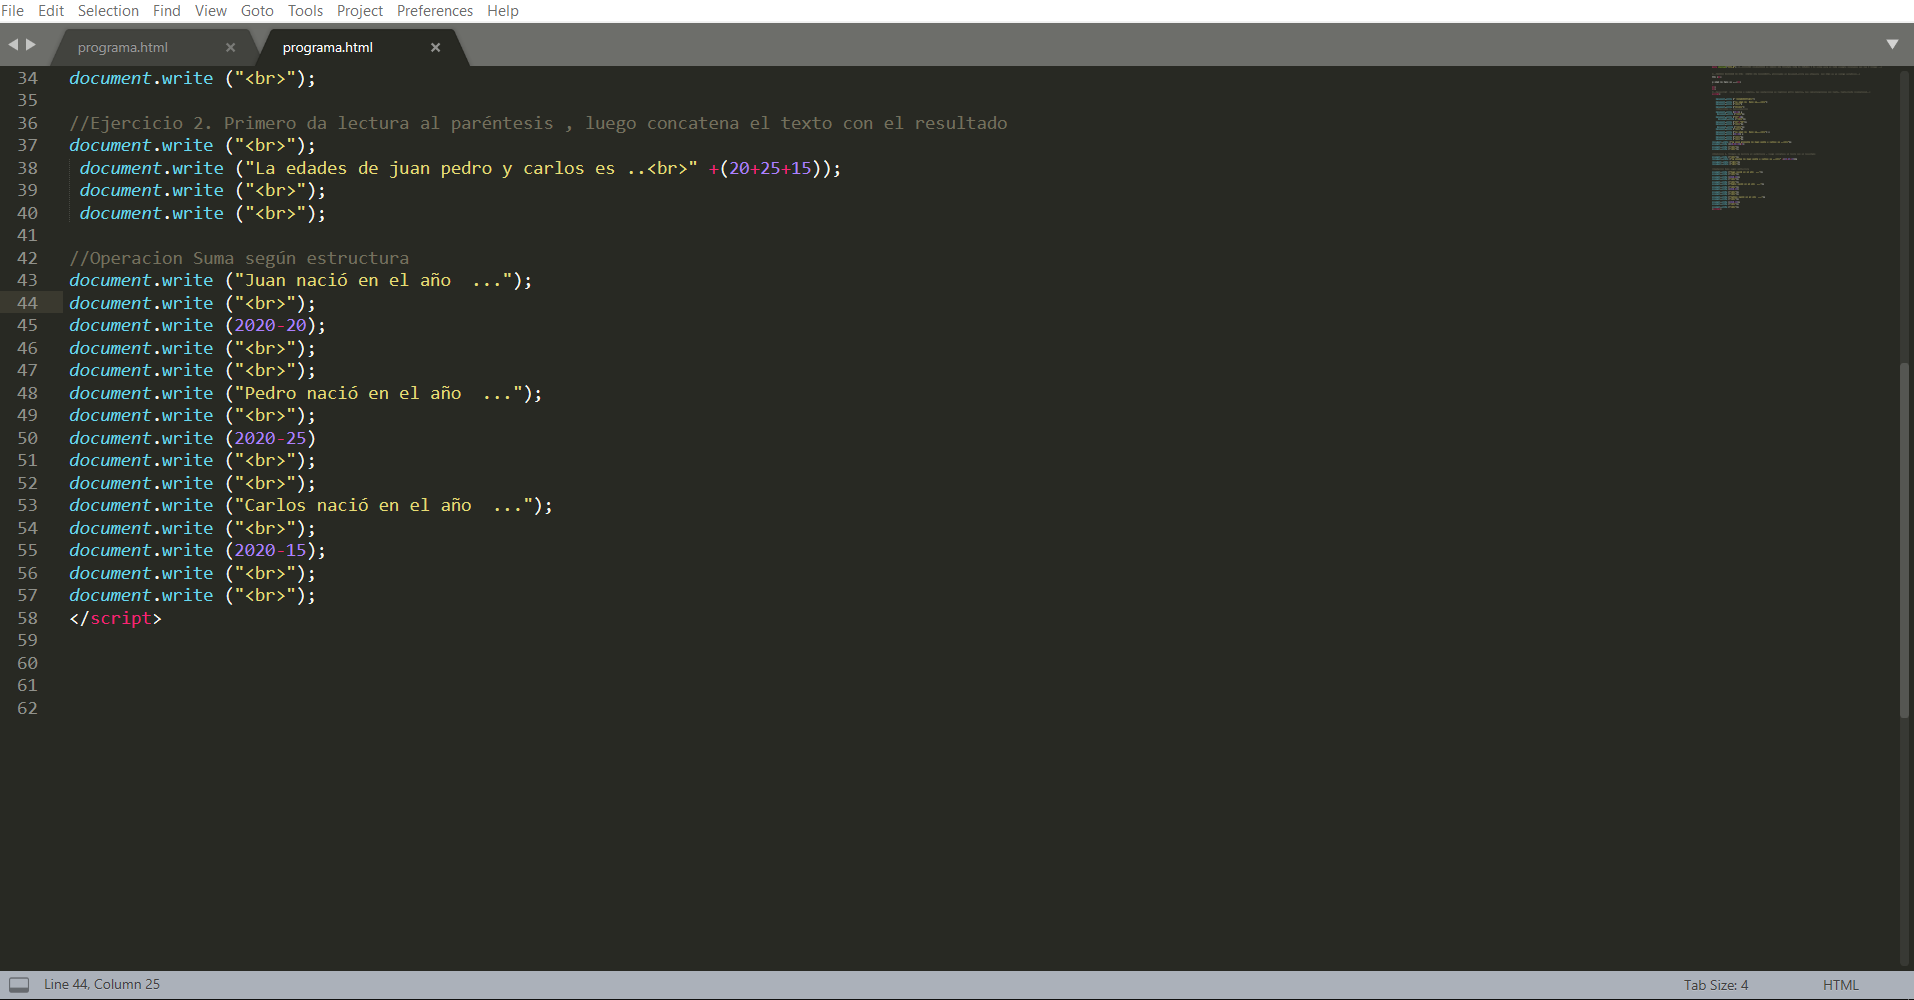Screen dimensions: 1914x1000
Task: Click the 2020-15 expression on line 55
Action: [270, 550]
